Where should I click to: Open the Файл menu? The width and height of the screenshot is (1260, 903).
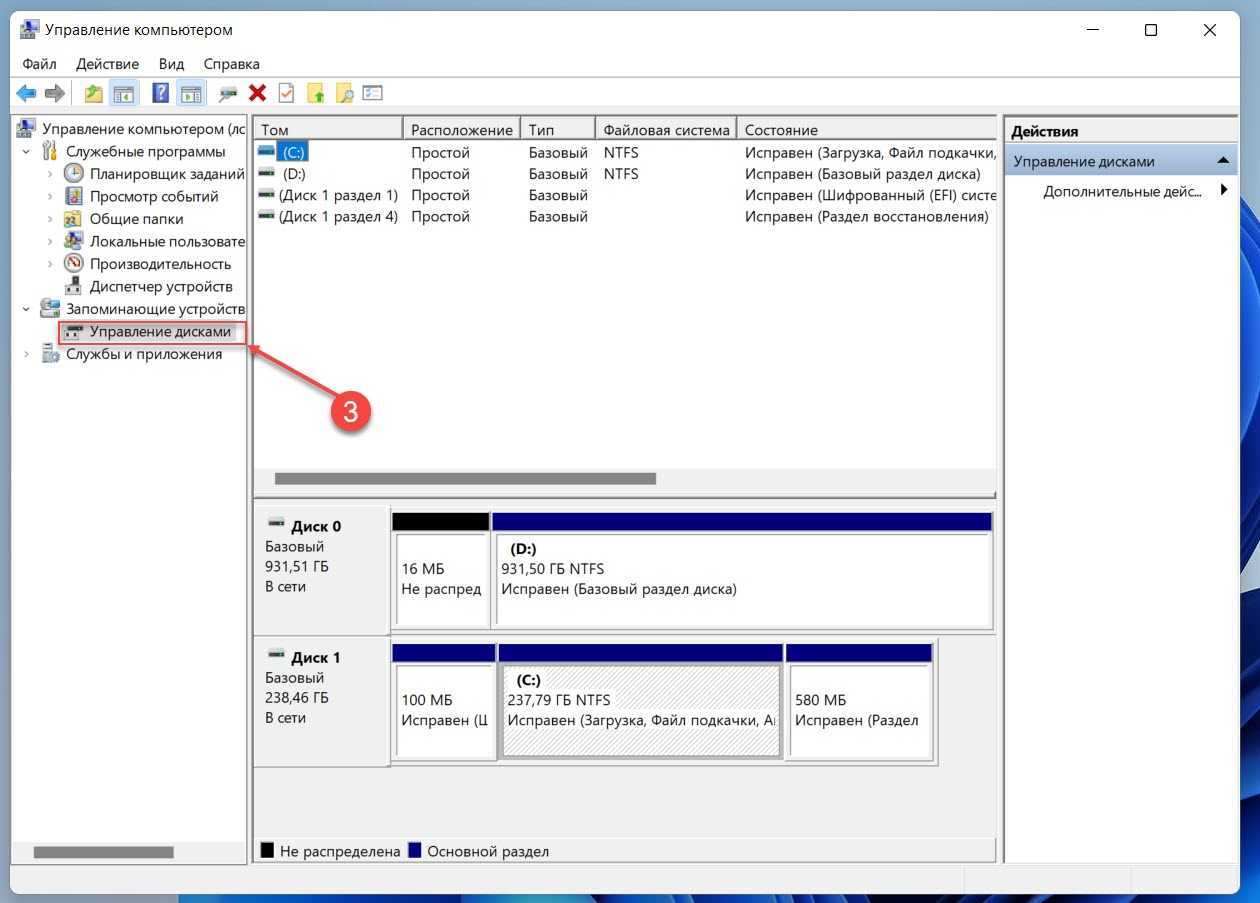coord(39,64)
